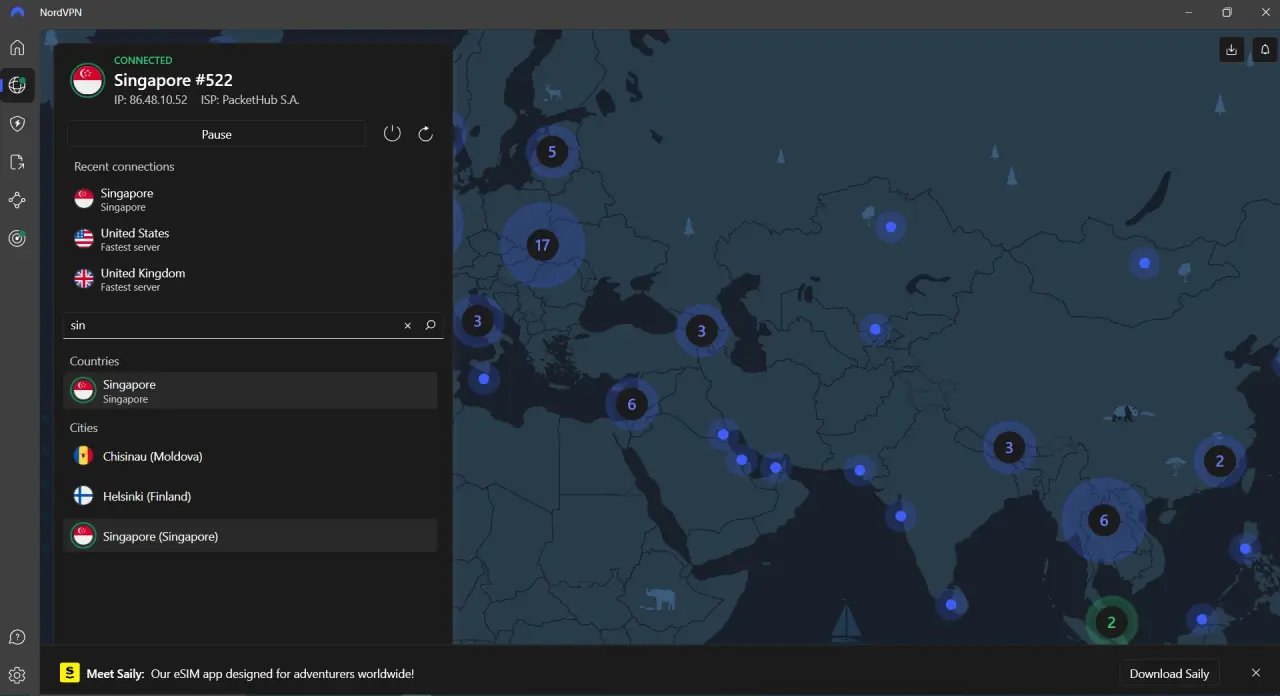Click the blue map cluster showing 2
This screenshot has width=1280, height=696.
[1219, 461]
